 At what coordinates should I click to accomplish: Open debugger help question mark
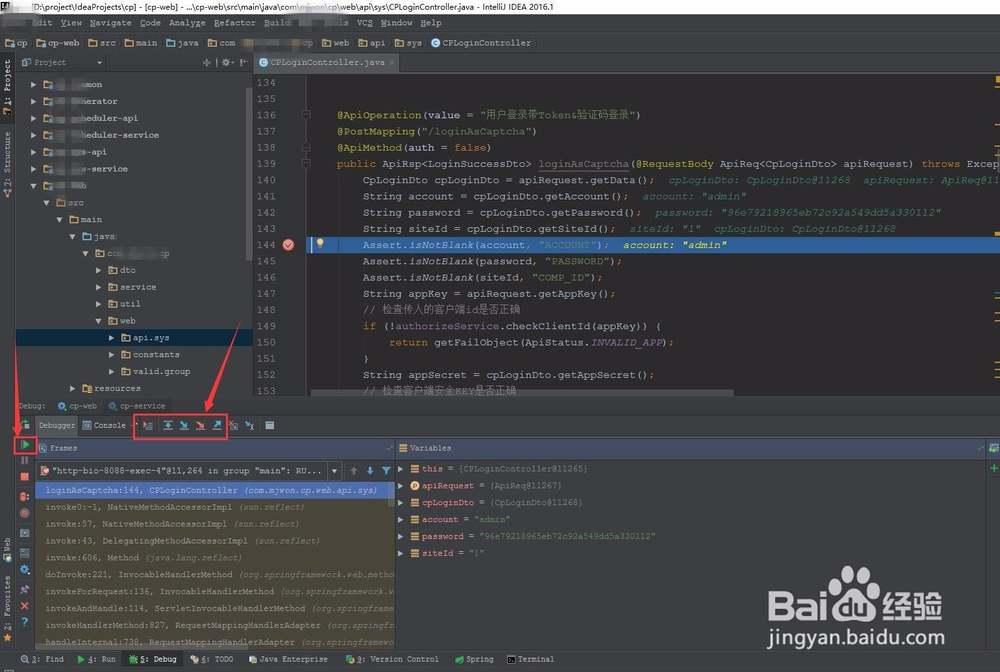pyautogui.click(x=25, y=622)
